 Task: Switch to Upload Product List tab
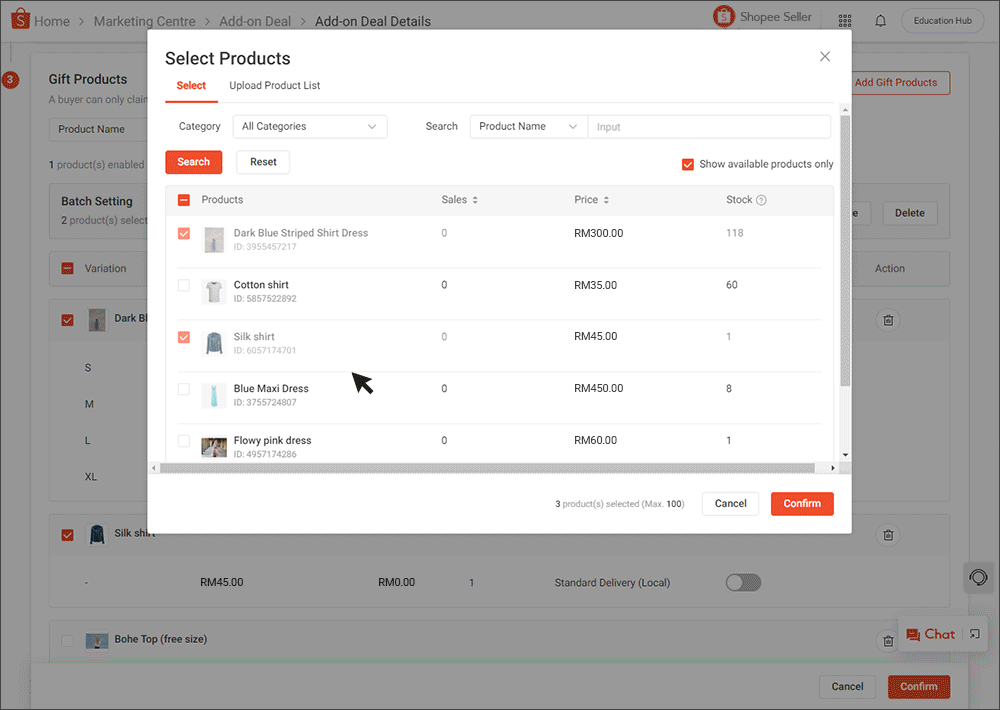(x=274, y=86)
